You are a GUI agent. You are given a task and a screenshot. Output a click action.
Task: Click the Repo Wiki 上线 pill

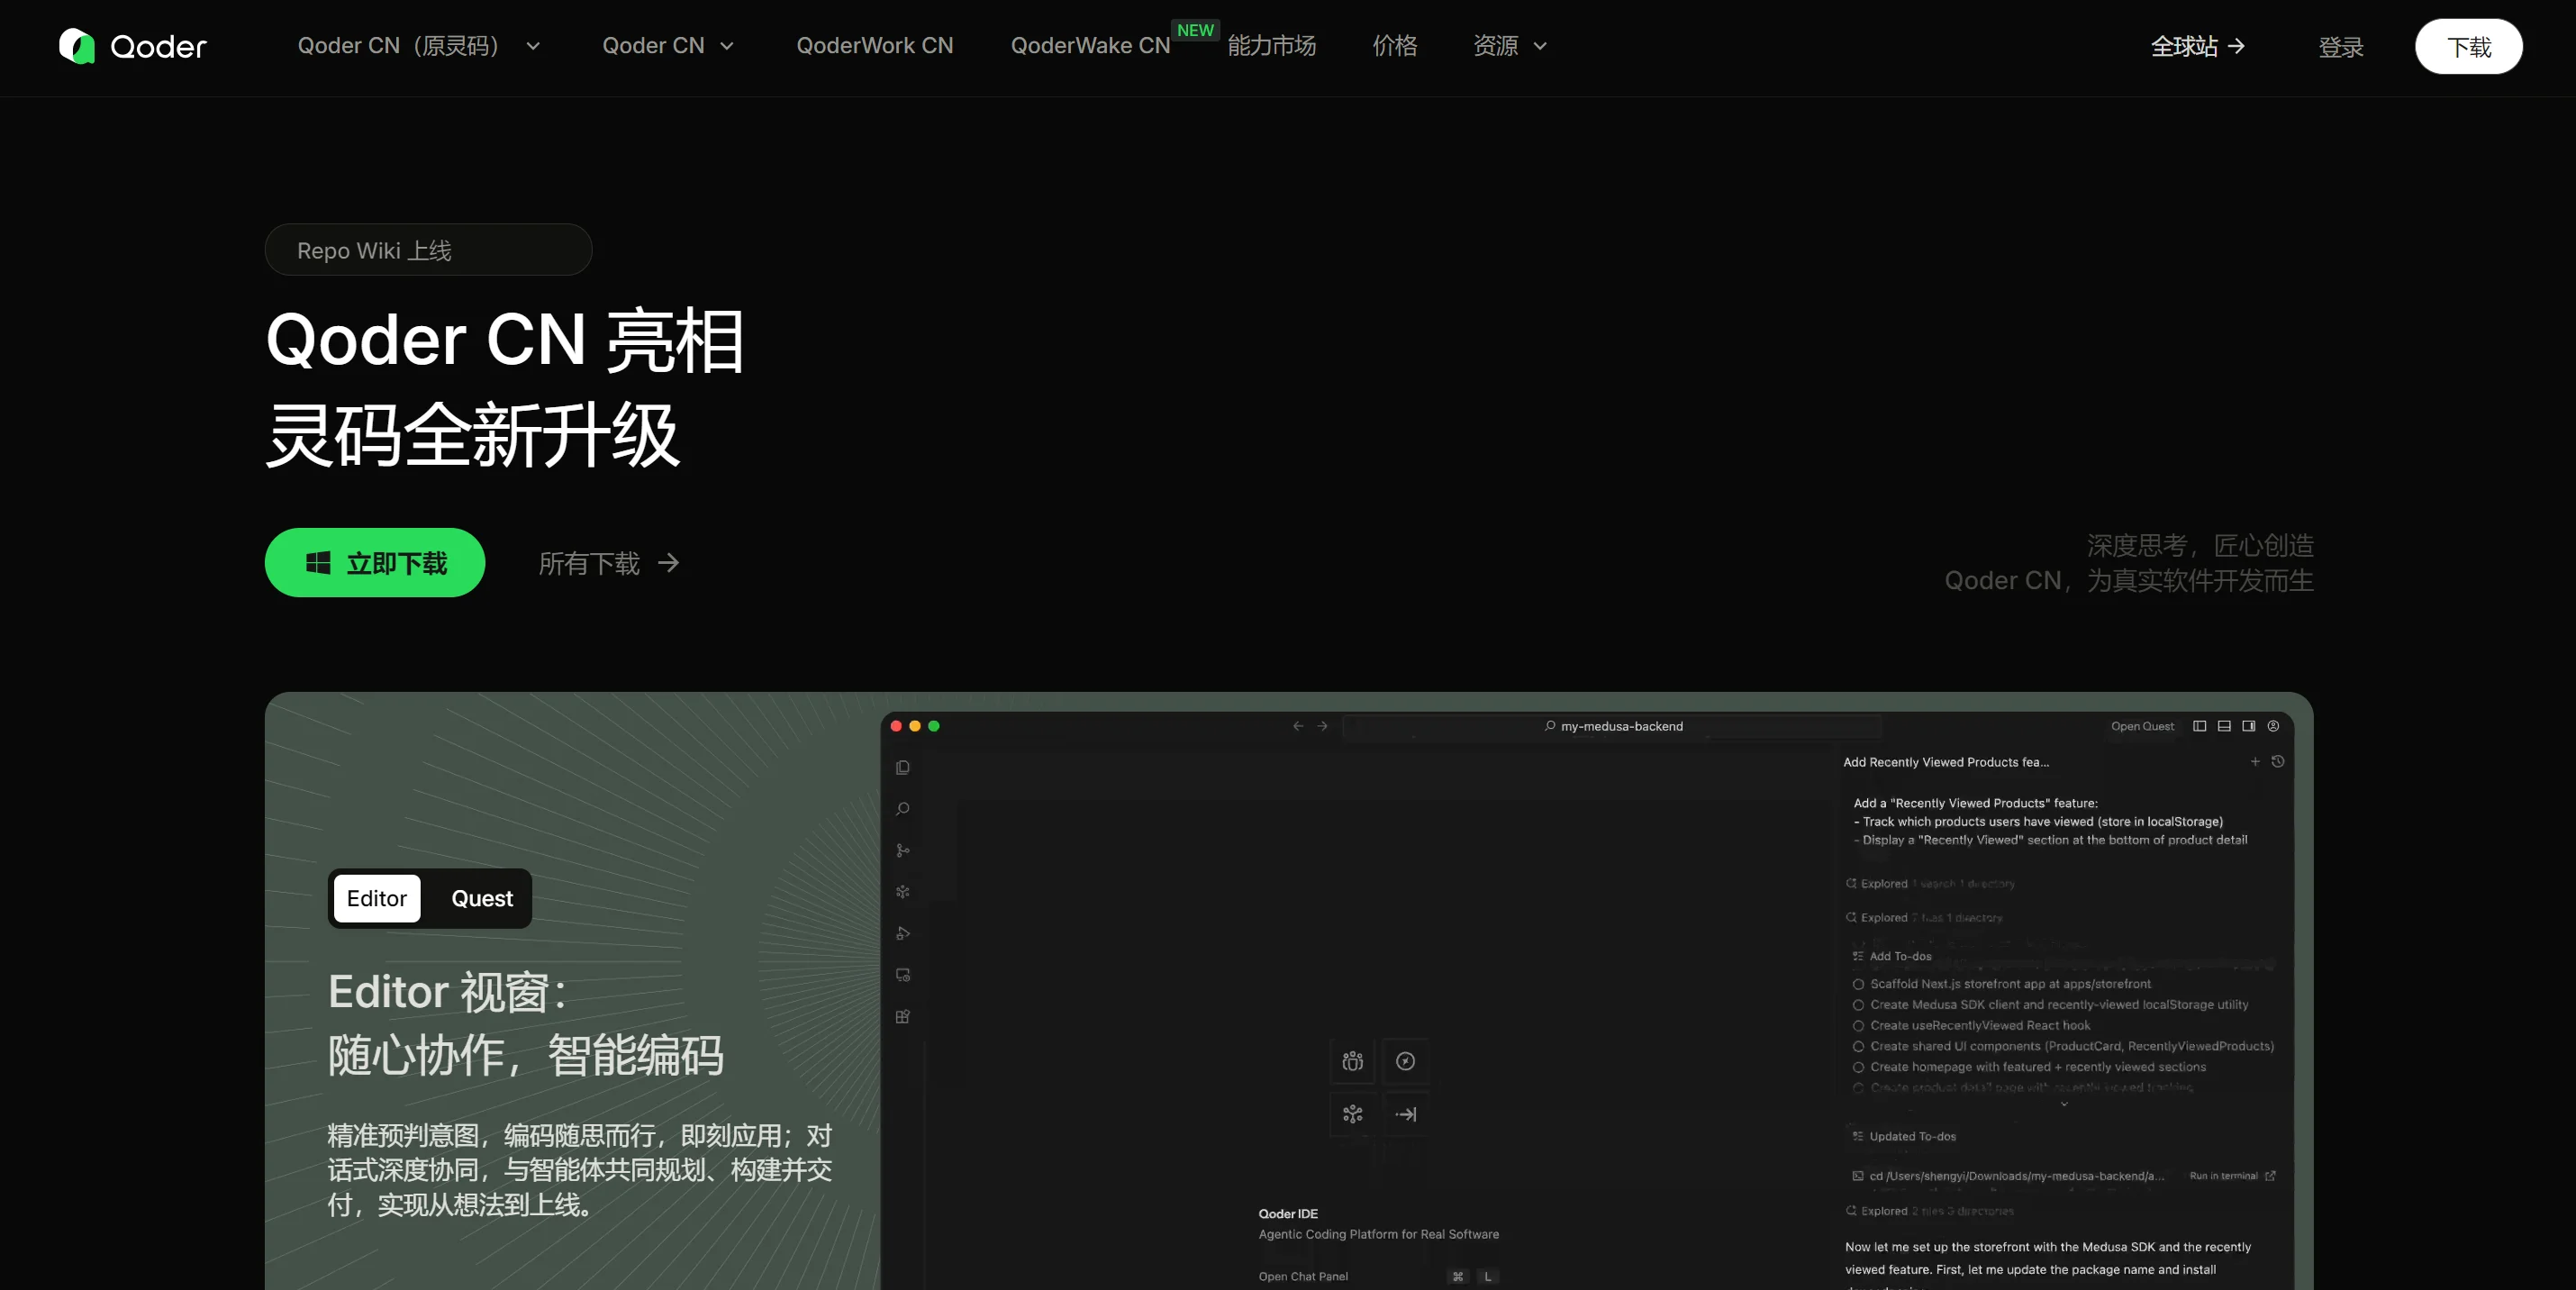click(x=428, y=250)
